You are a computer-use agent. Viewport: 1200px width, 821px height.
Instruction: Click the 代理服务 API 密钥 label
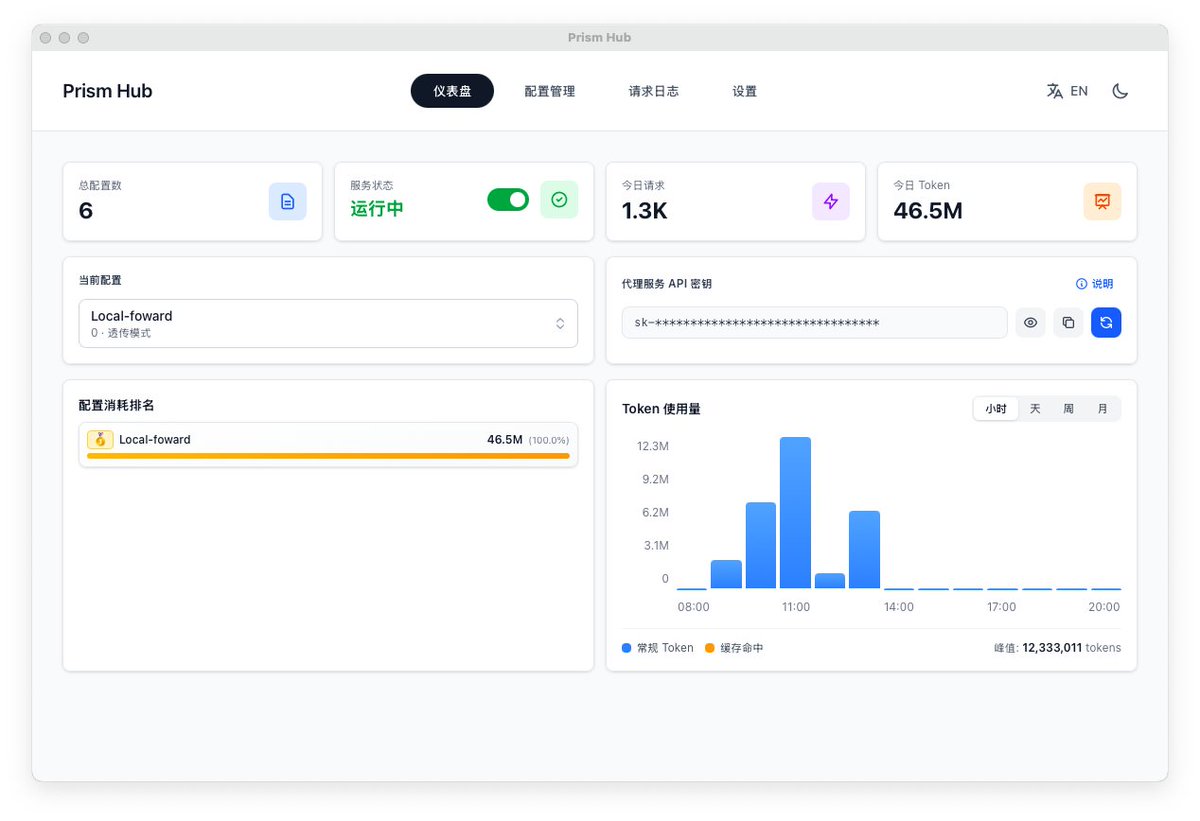667,284
